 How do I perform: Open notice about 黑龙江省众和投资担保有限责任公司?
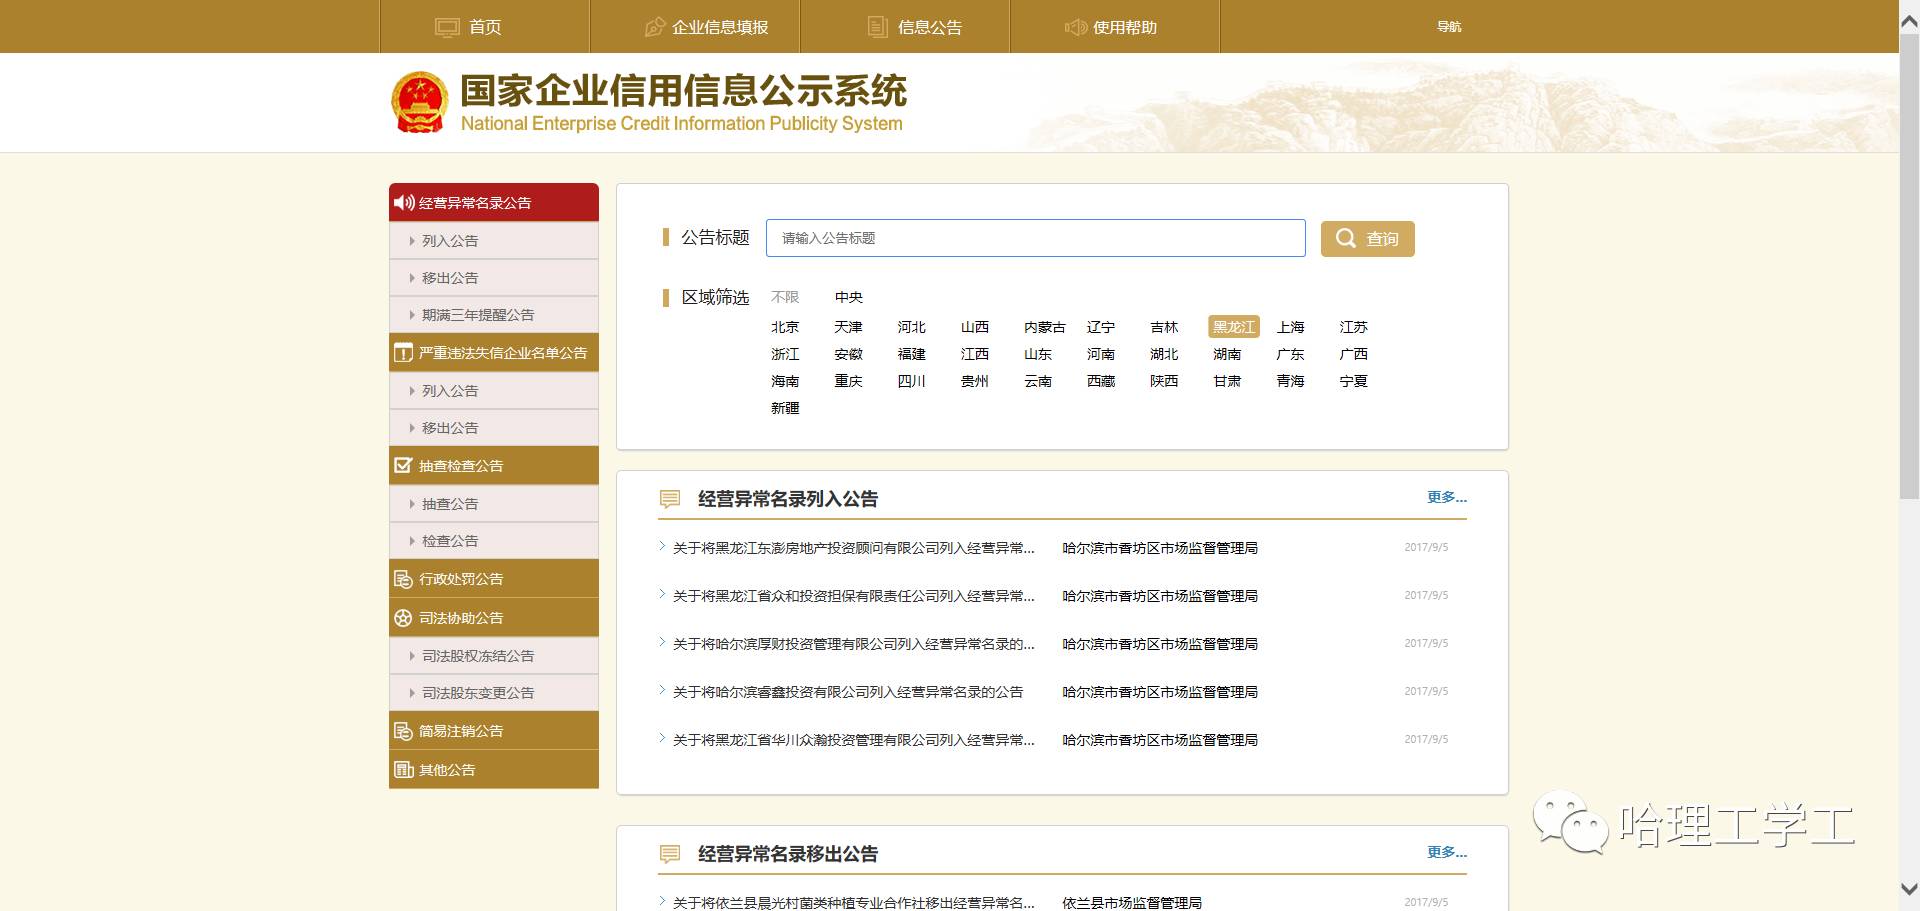pyautogui.click(x=854, y=596)
